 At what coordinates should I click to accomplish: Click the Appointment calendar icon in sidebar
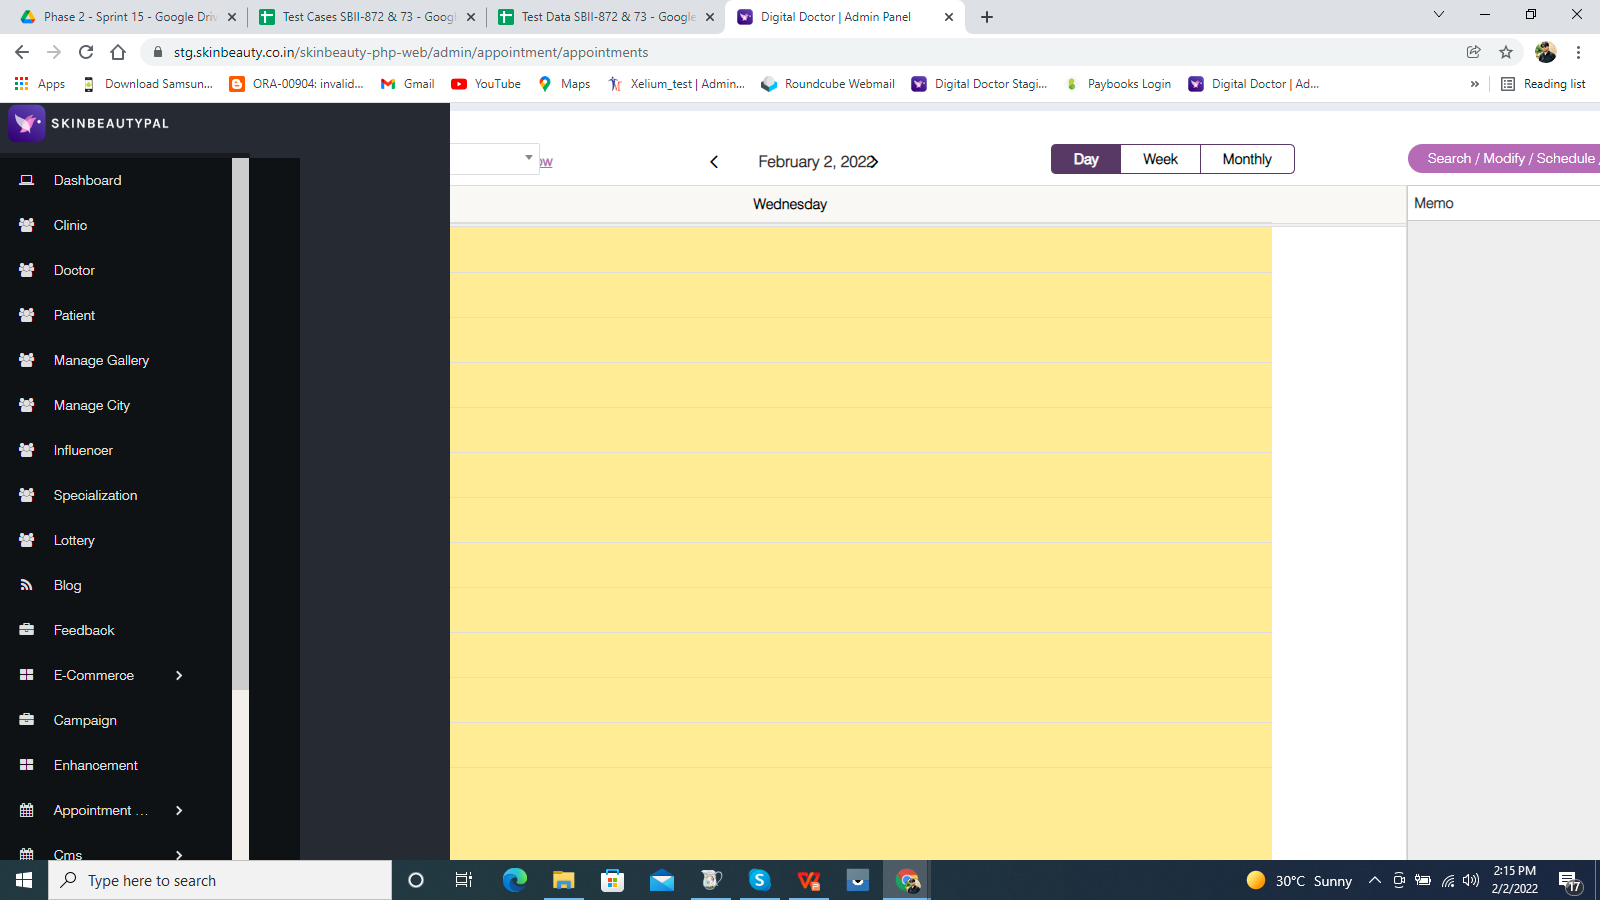(x=27, y=810)
